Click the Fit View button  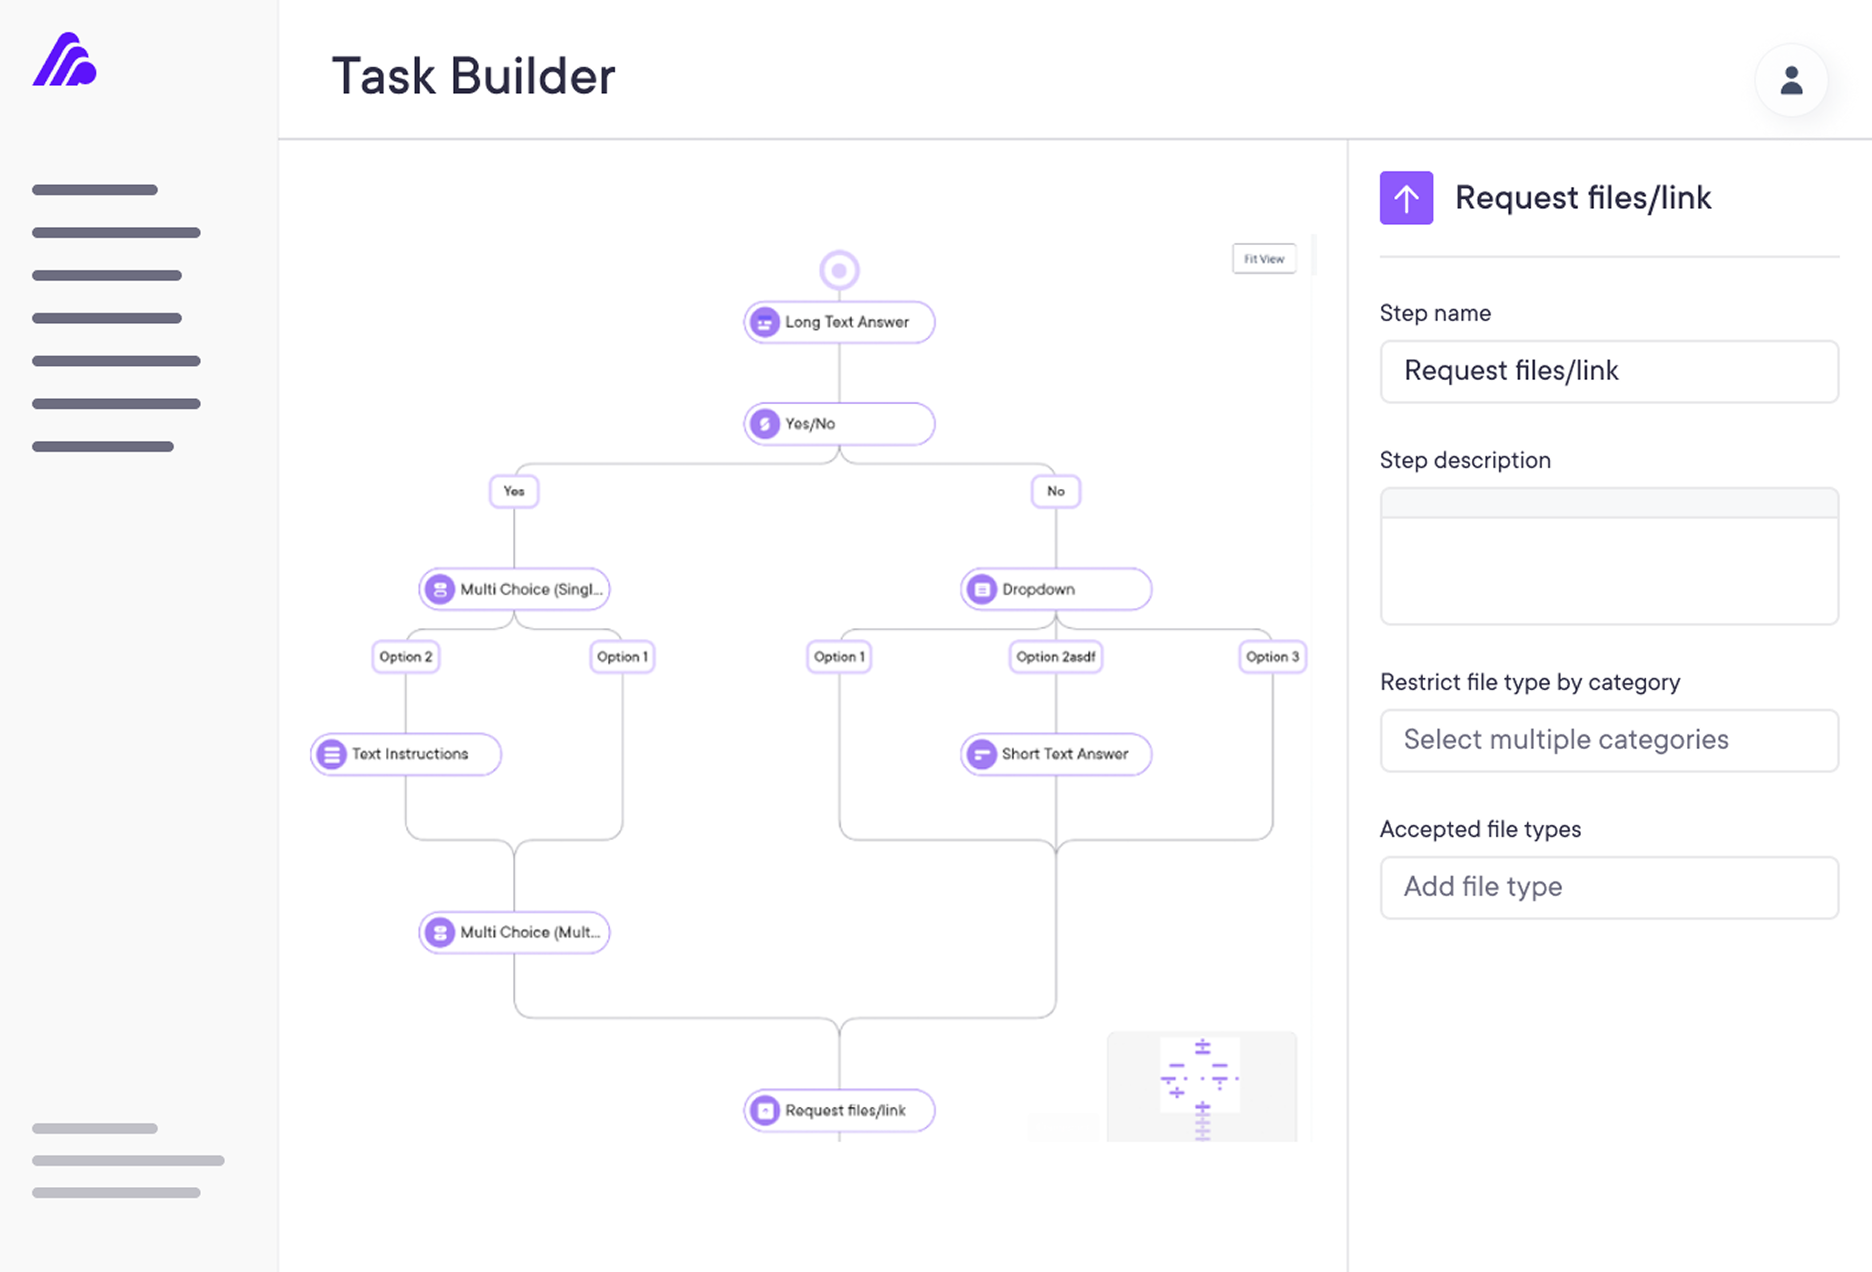1263,258
